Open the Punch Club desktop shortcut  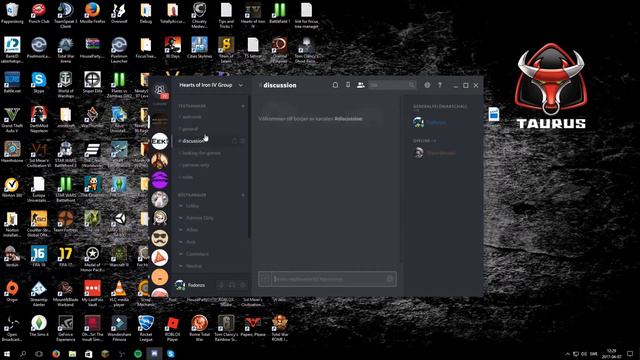[39, 13]
